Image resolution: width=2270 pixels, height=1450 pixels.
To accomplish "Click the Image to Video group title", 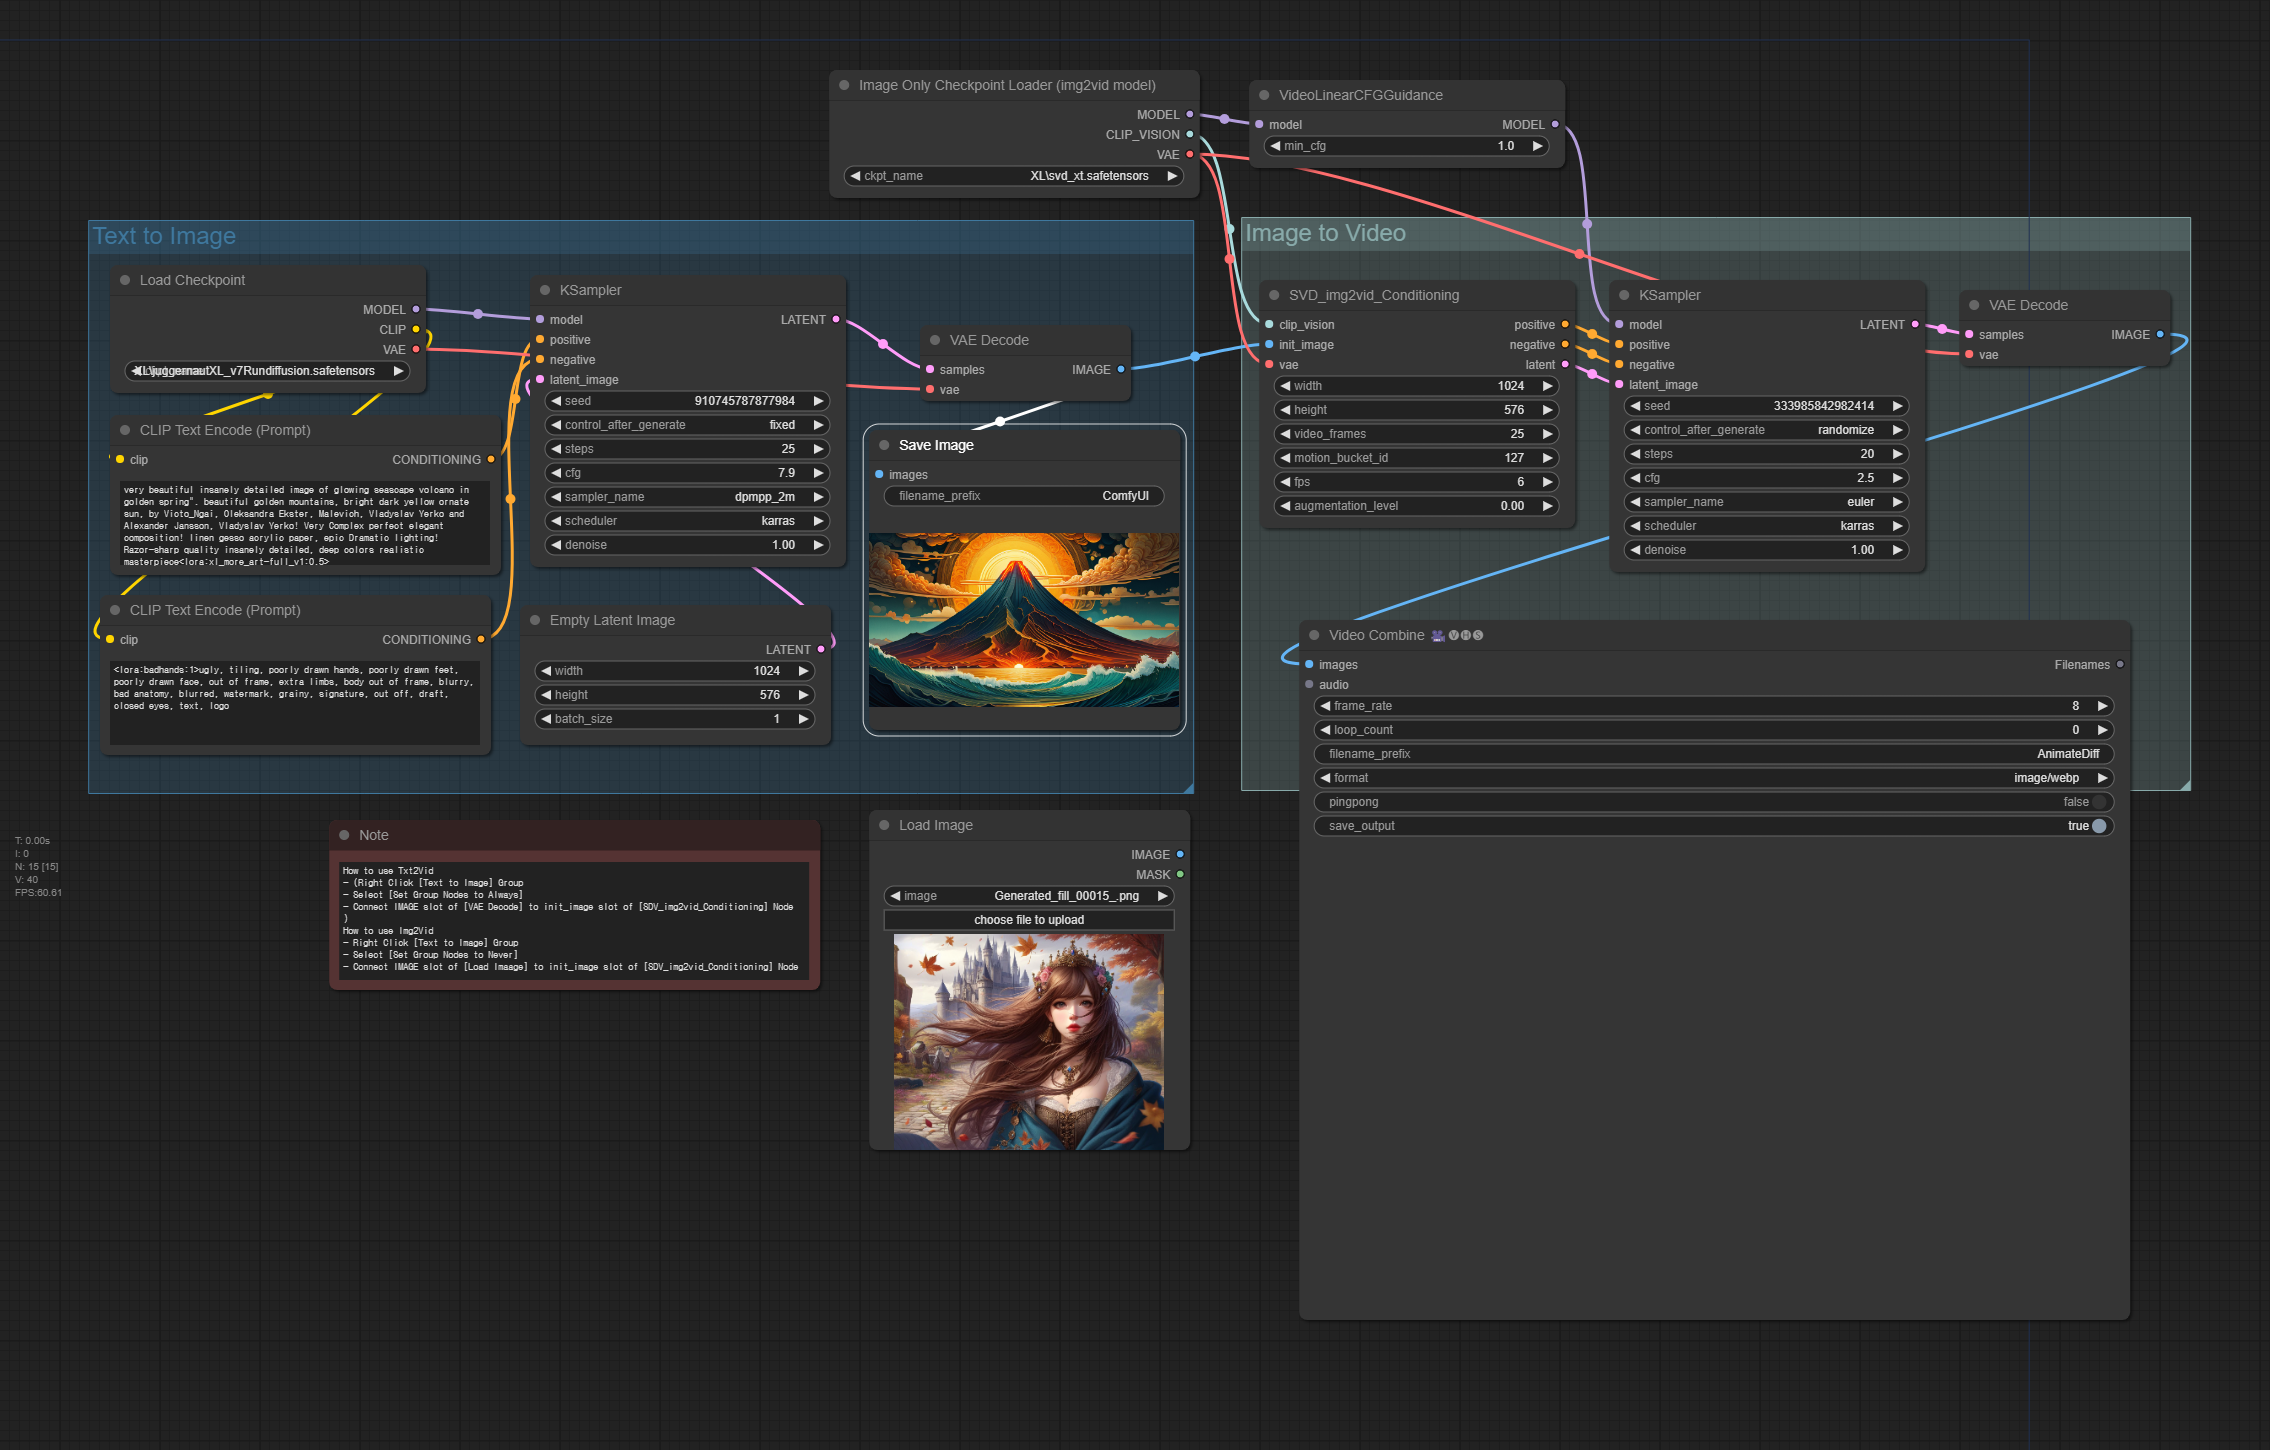I will 1325,233.
